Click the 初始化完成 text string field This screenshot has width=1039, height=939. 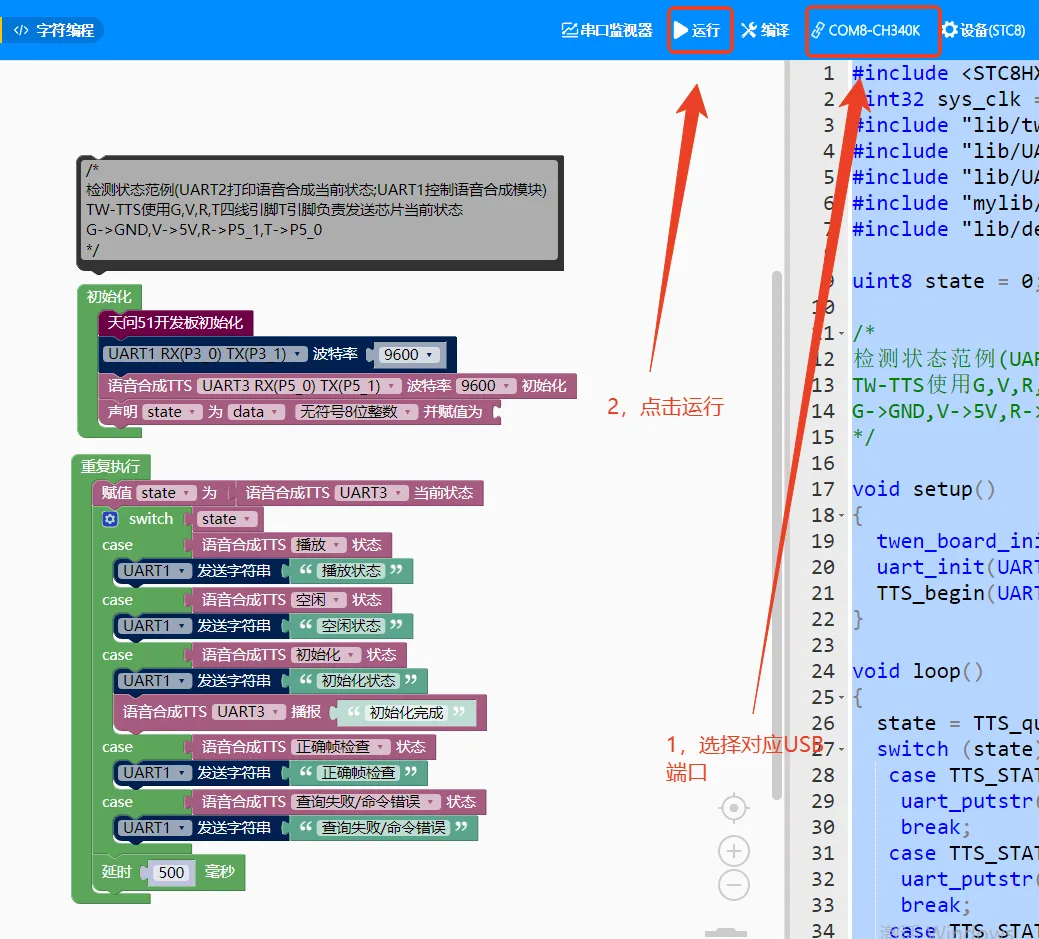[x=407, y=713]
